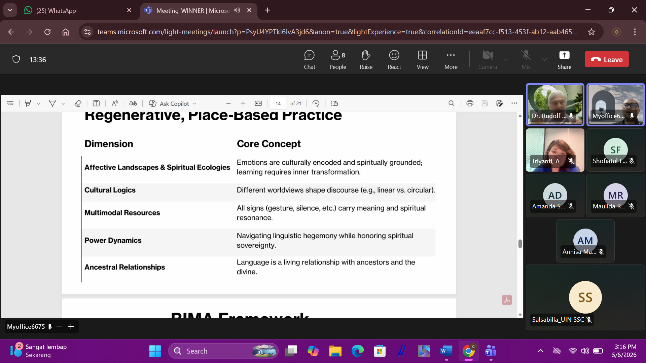This screenshot has width=646, height=363.
Task: Expand the microphone options chevron
Action: (x=544, y=59)
